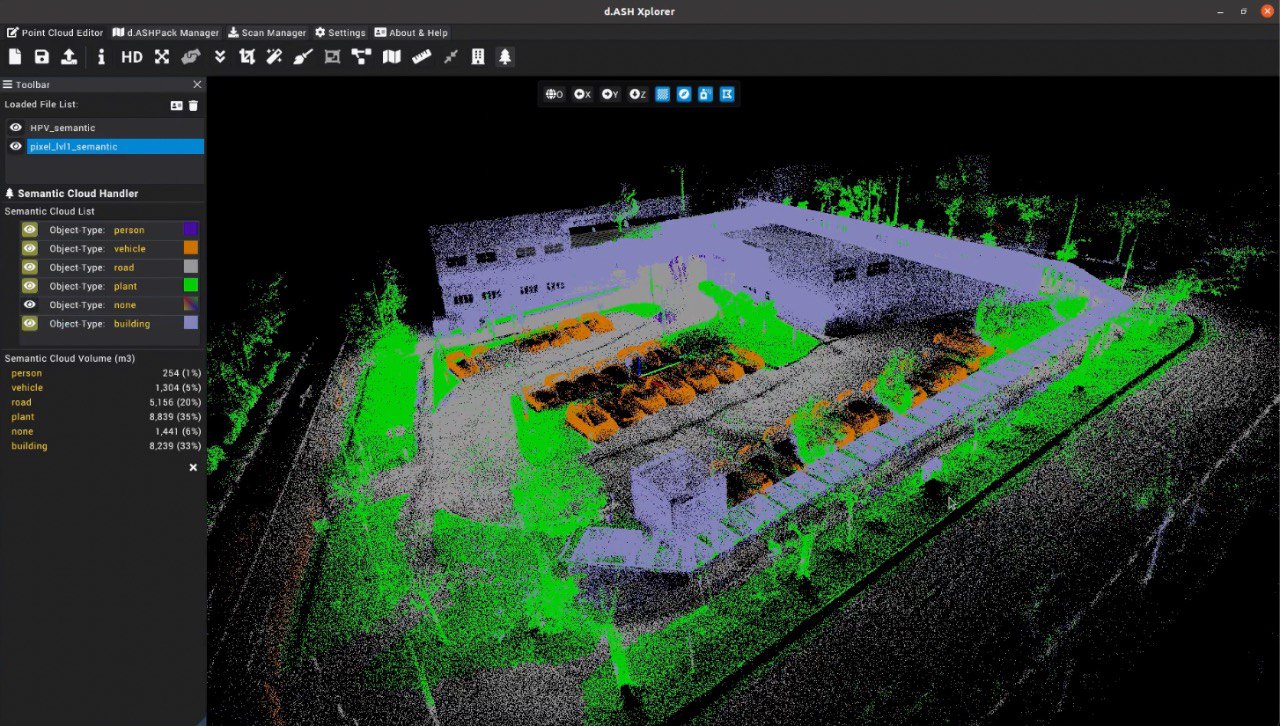1280x726 pixels.
Task: Switch to d.ASHPack Manager tab
Action: point(166,32)
